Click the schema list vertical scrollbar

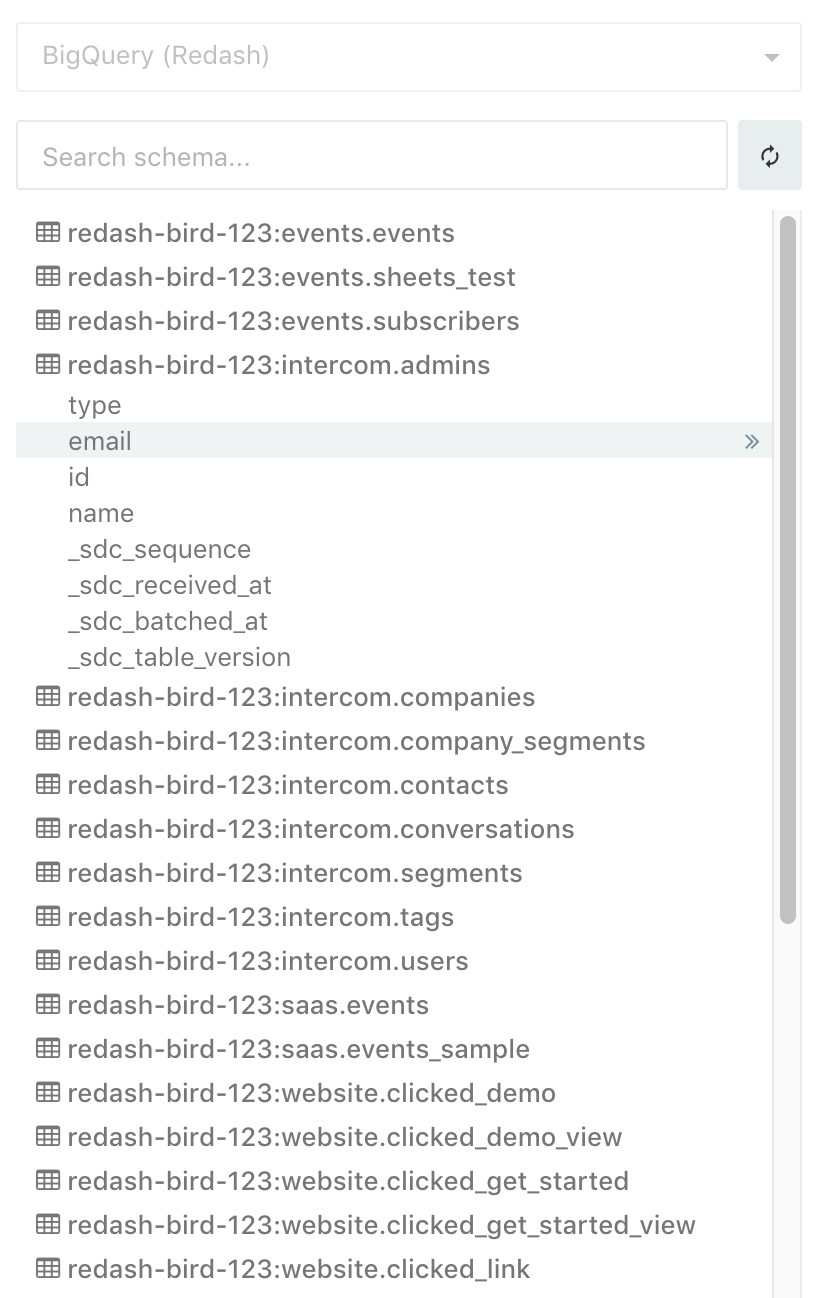coord(787,570)
